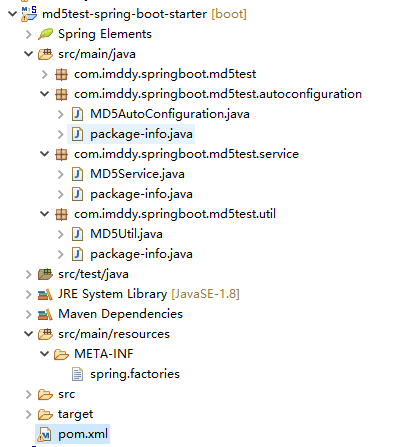Click the src/main/java source folder icon
This screenshot has width=395, height=447.
coord(45,54)
